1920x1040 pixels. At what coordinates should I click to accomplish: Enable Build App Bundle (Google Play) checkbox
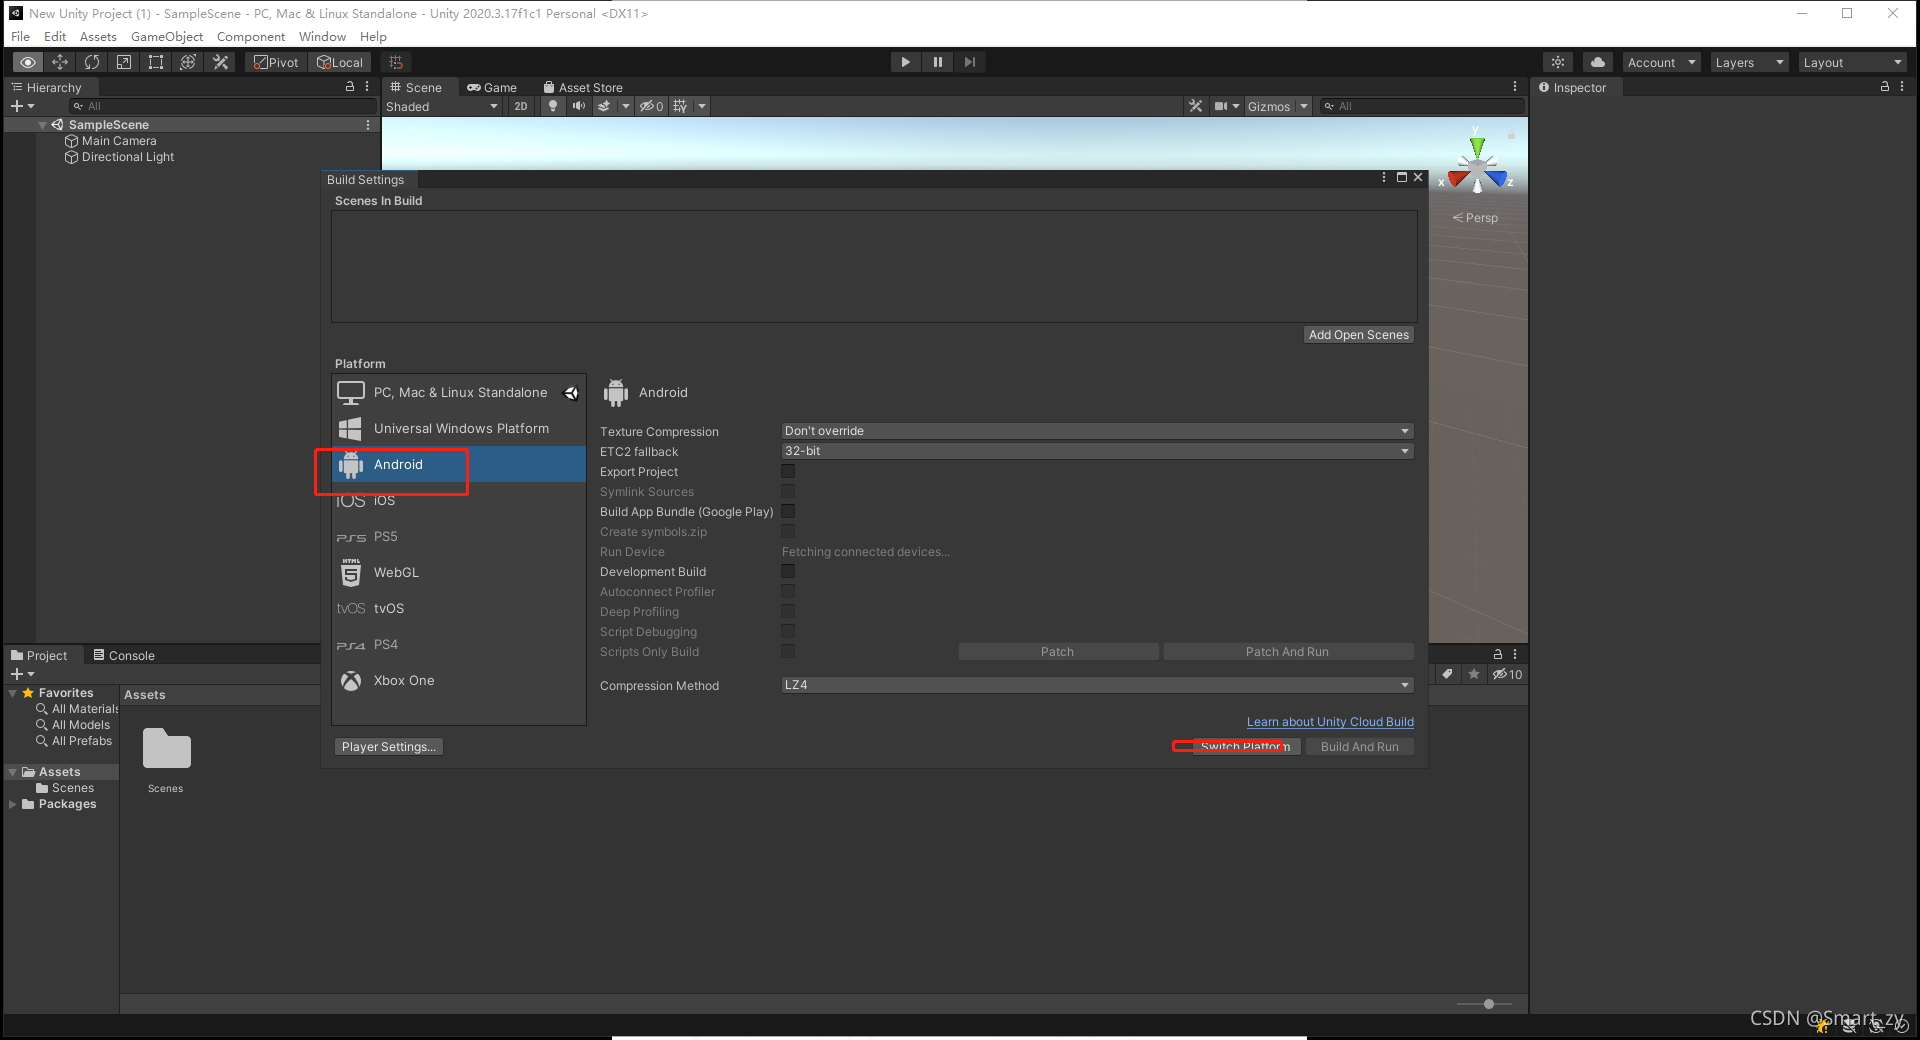click(x=788, y=511)
